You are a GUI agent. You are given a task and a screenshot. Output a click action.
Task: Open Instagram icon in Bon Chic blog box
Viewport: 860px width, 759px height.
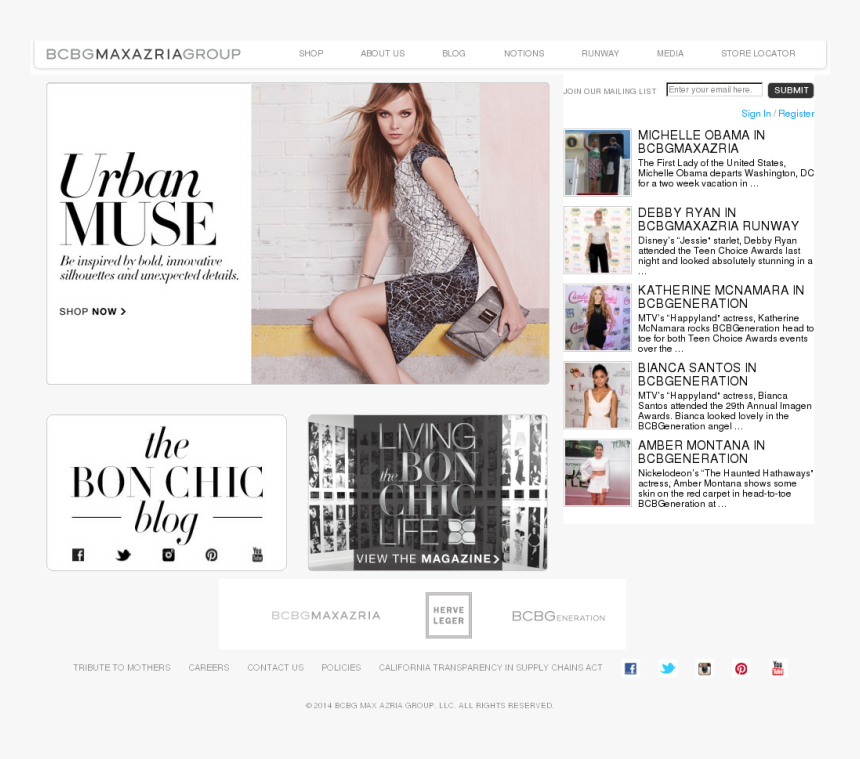tap(168, 554)
